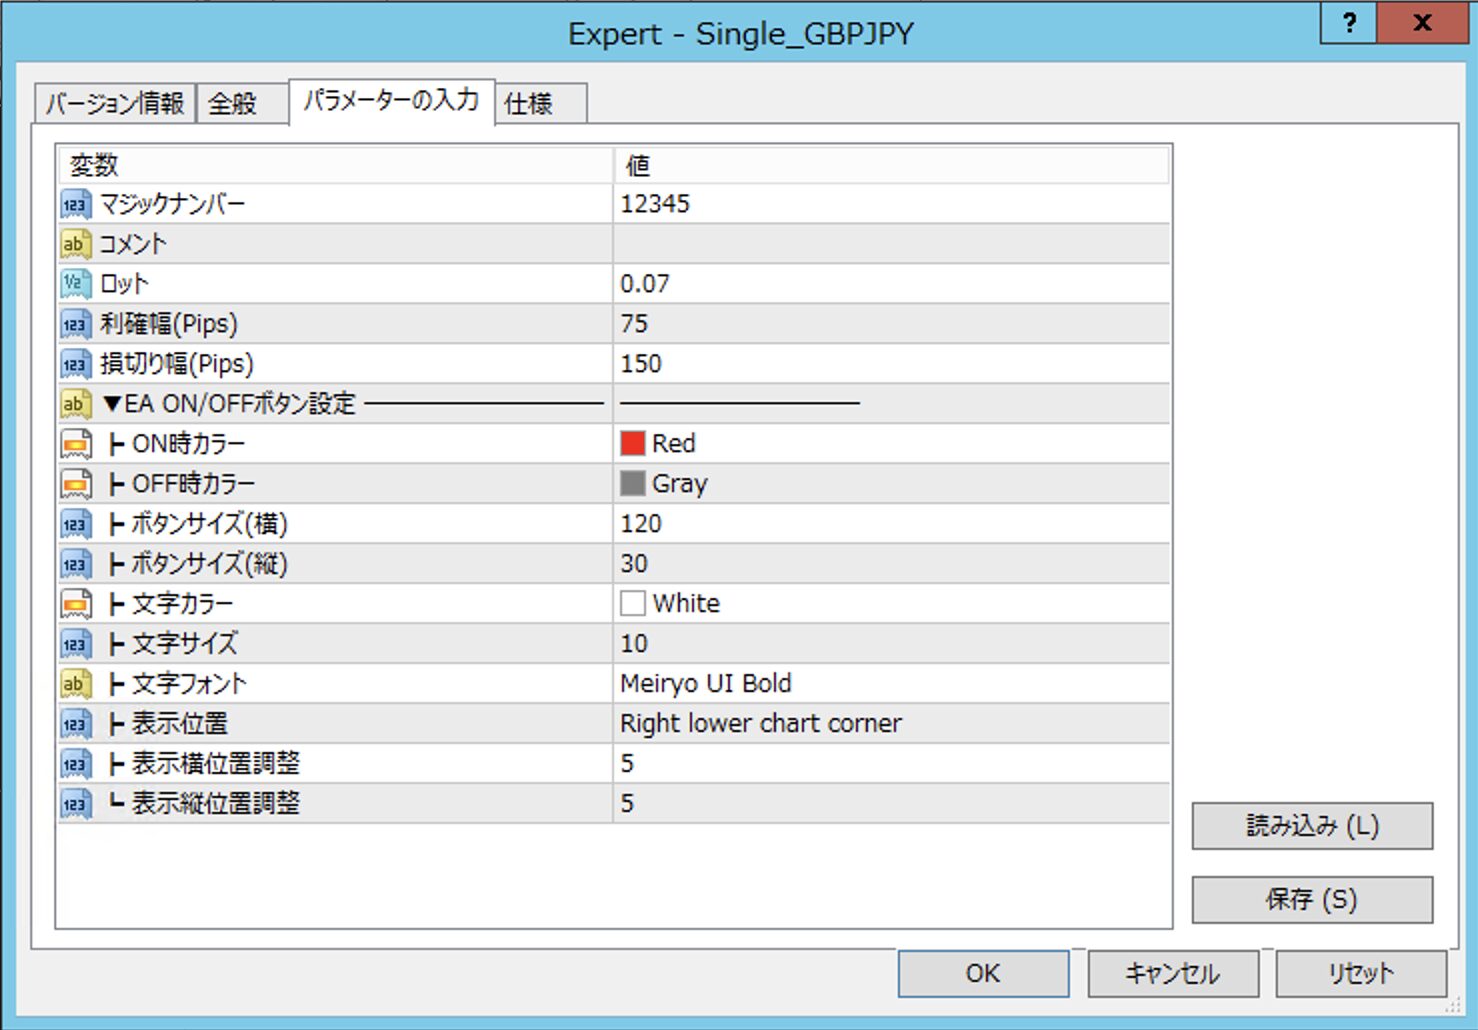Click the color icon beside 文字カラー
This screenshot has width=1478, height=1030.
coord(75,604)
